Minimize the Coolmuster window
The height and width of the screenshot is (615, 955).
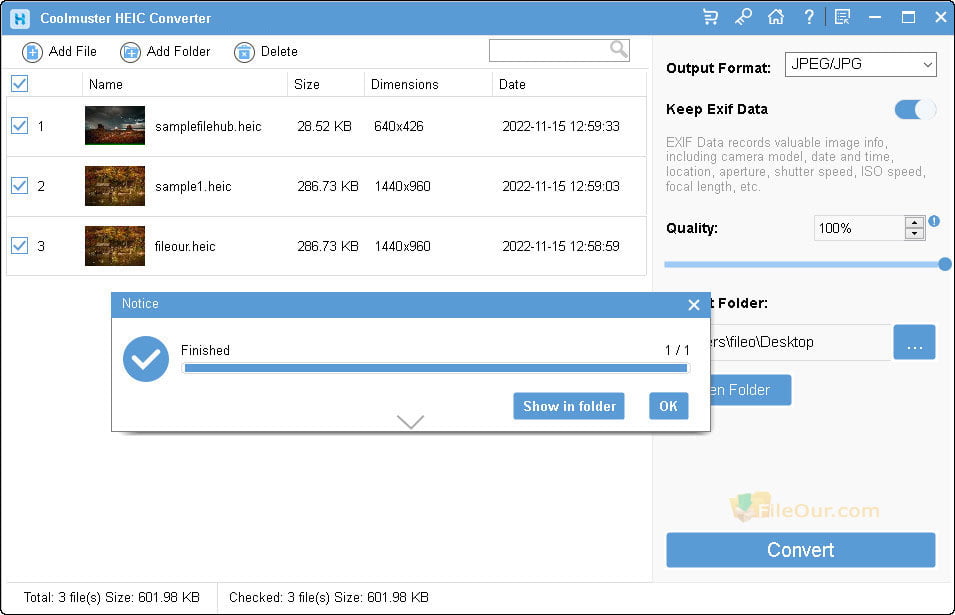click(875, 17)
